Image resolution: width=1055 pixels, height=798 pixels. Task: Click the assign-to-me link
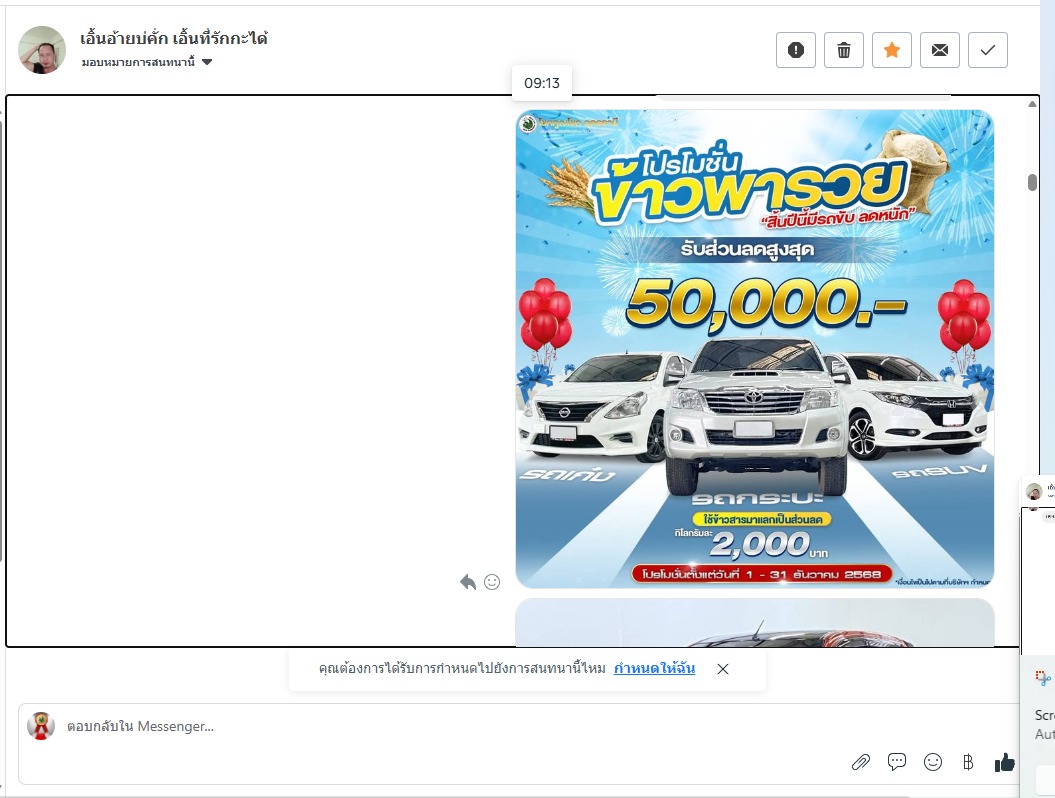click(x=654, y=668)
